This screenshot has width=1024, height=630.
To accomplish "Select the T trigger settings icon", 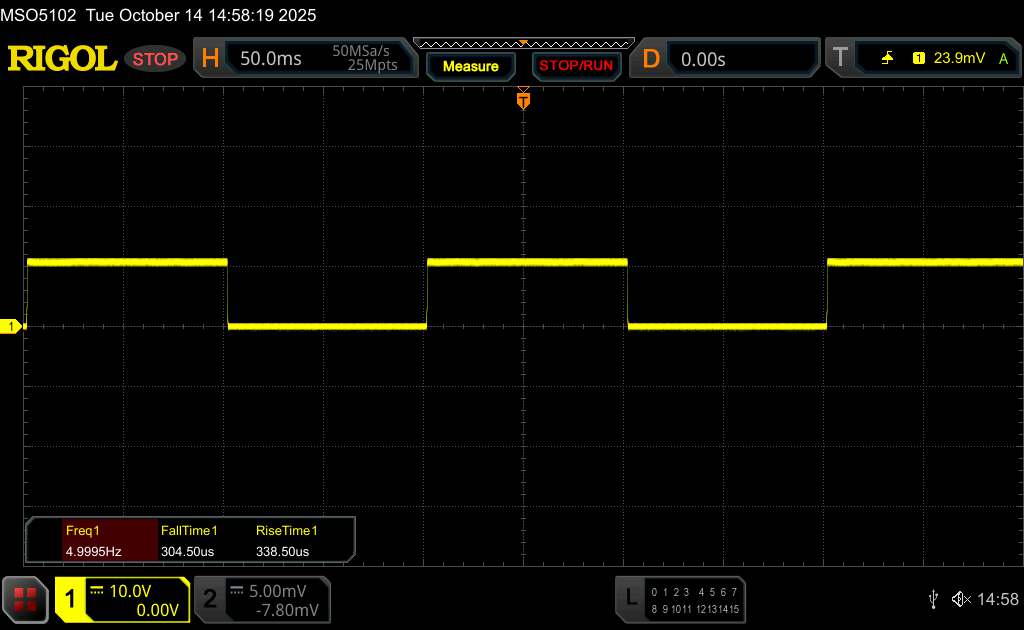I will click(840, 59).
